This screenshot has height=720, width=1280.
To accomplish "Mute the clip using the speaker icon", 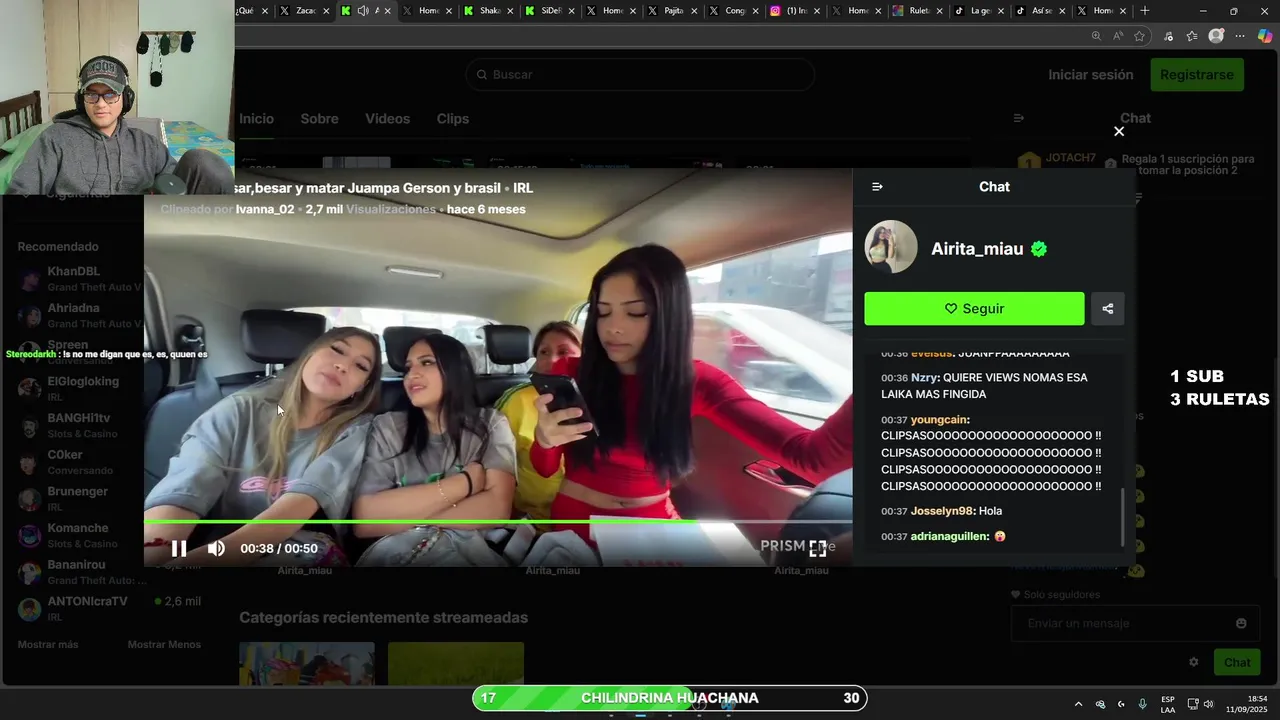I will click(x=216, y=548).
